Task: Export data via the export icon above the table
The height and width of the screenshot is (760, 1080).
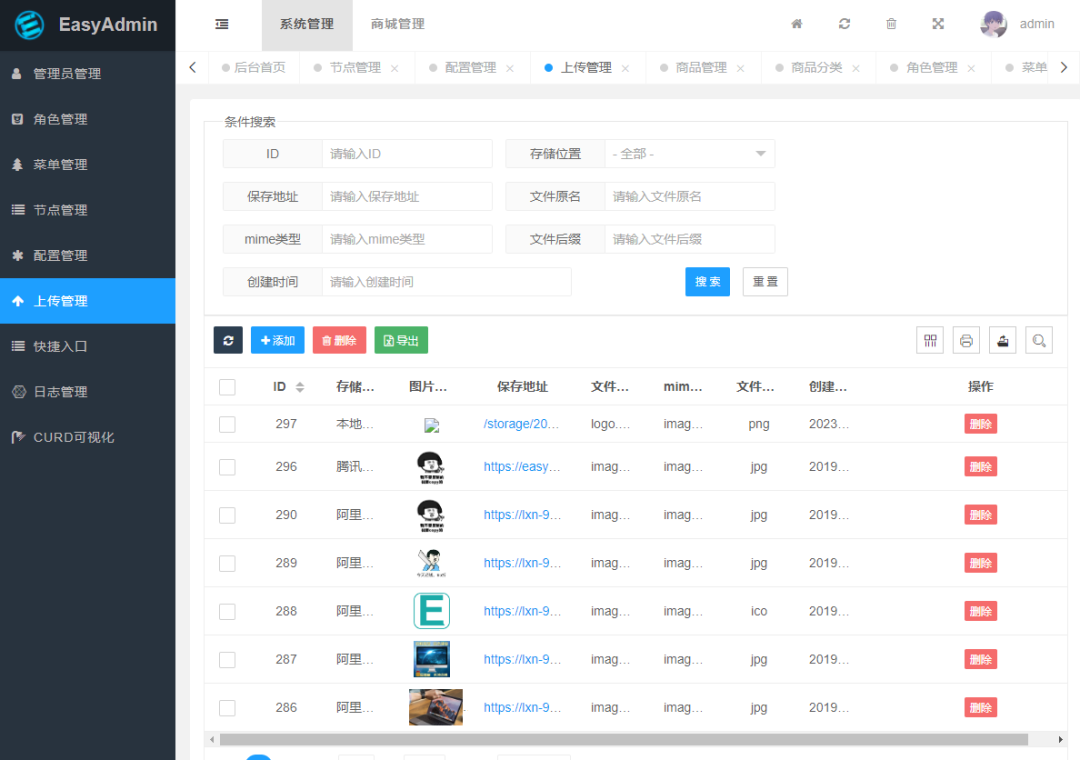Action: click(1002, 340)
